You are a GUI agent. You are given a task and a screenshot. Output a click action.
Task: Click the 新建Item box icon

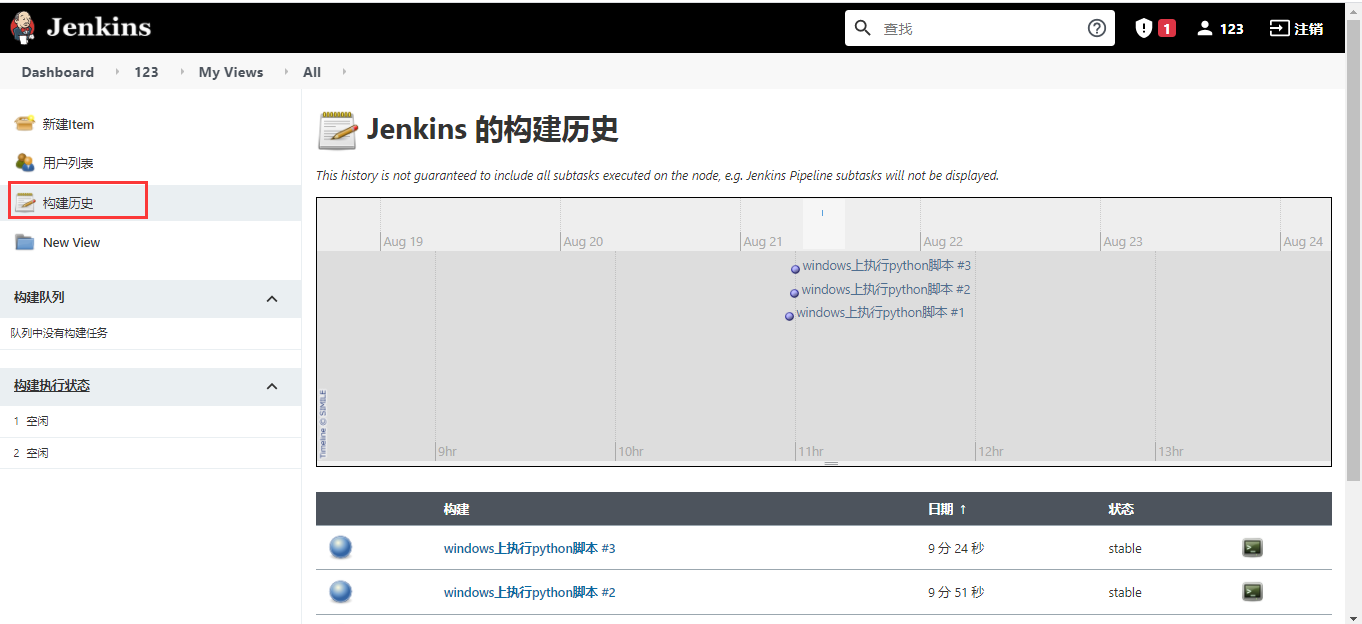click(x=25, y=124)
